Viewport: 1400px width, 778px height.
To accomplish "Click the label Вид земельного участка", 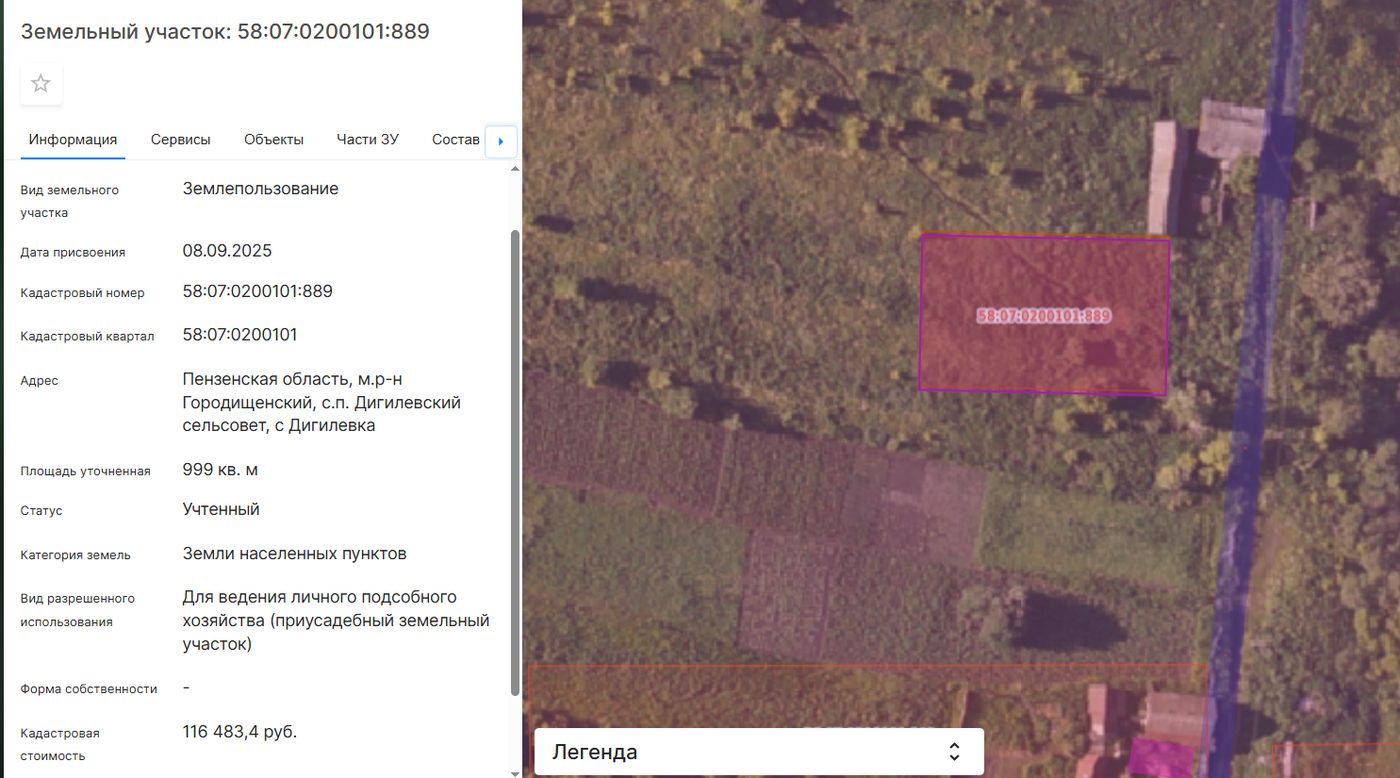I will tap(70, 201).
